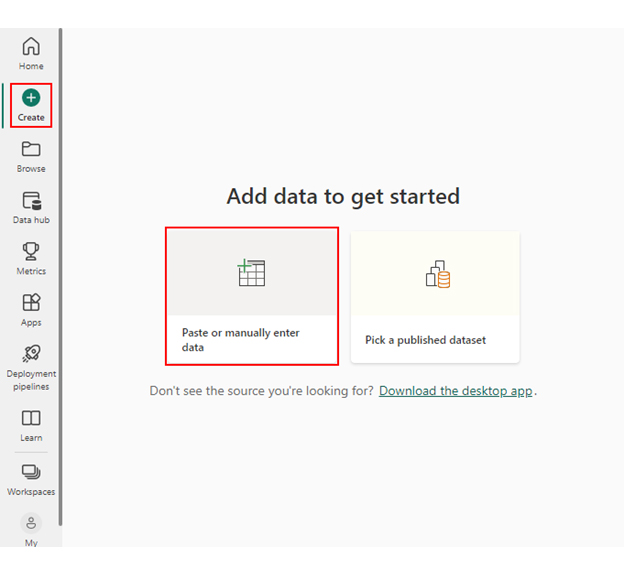Open Deployment pipelines
624x575 pixels.
(x=31, y=368)
